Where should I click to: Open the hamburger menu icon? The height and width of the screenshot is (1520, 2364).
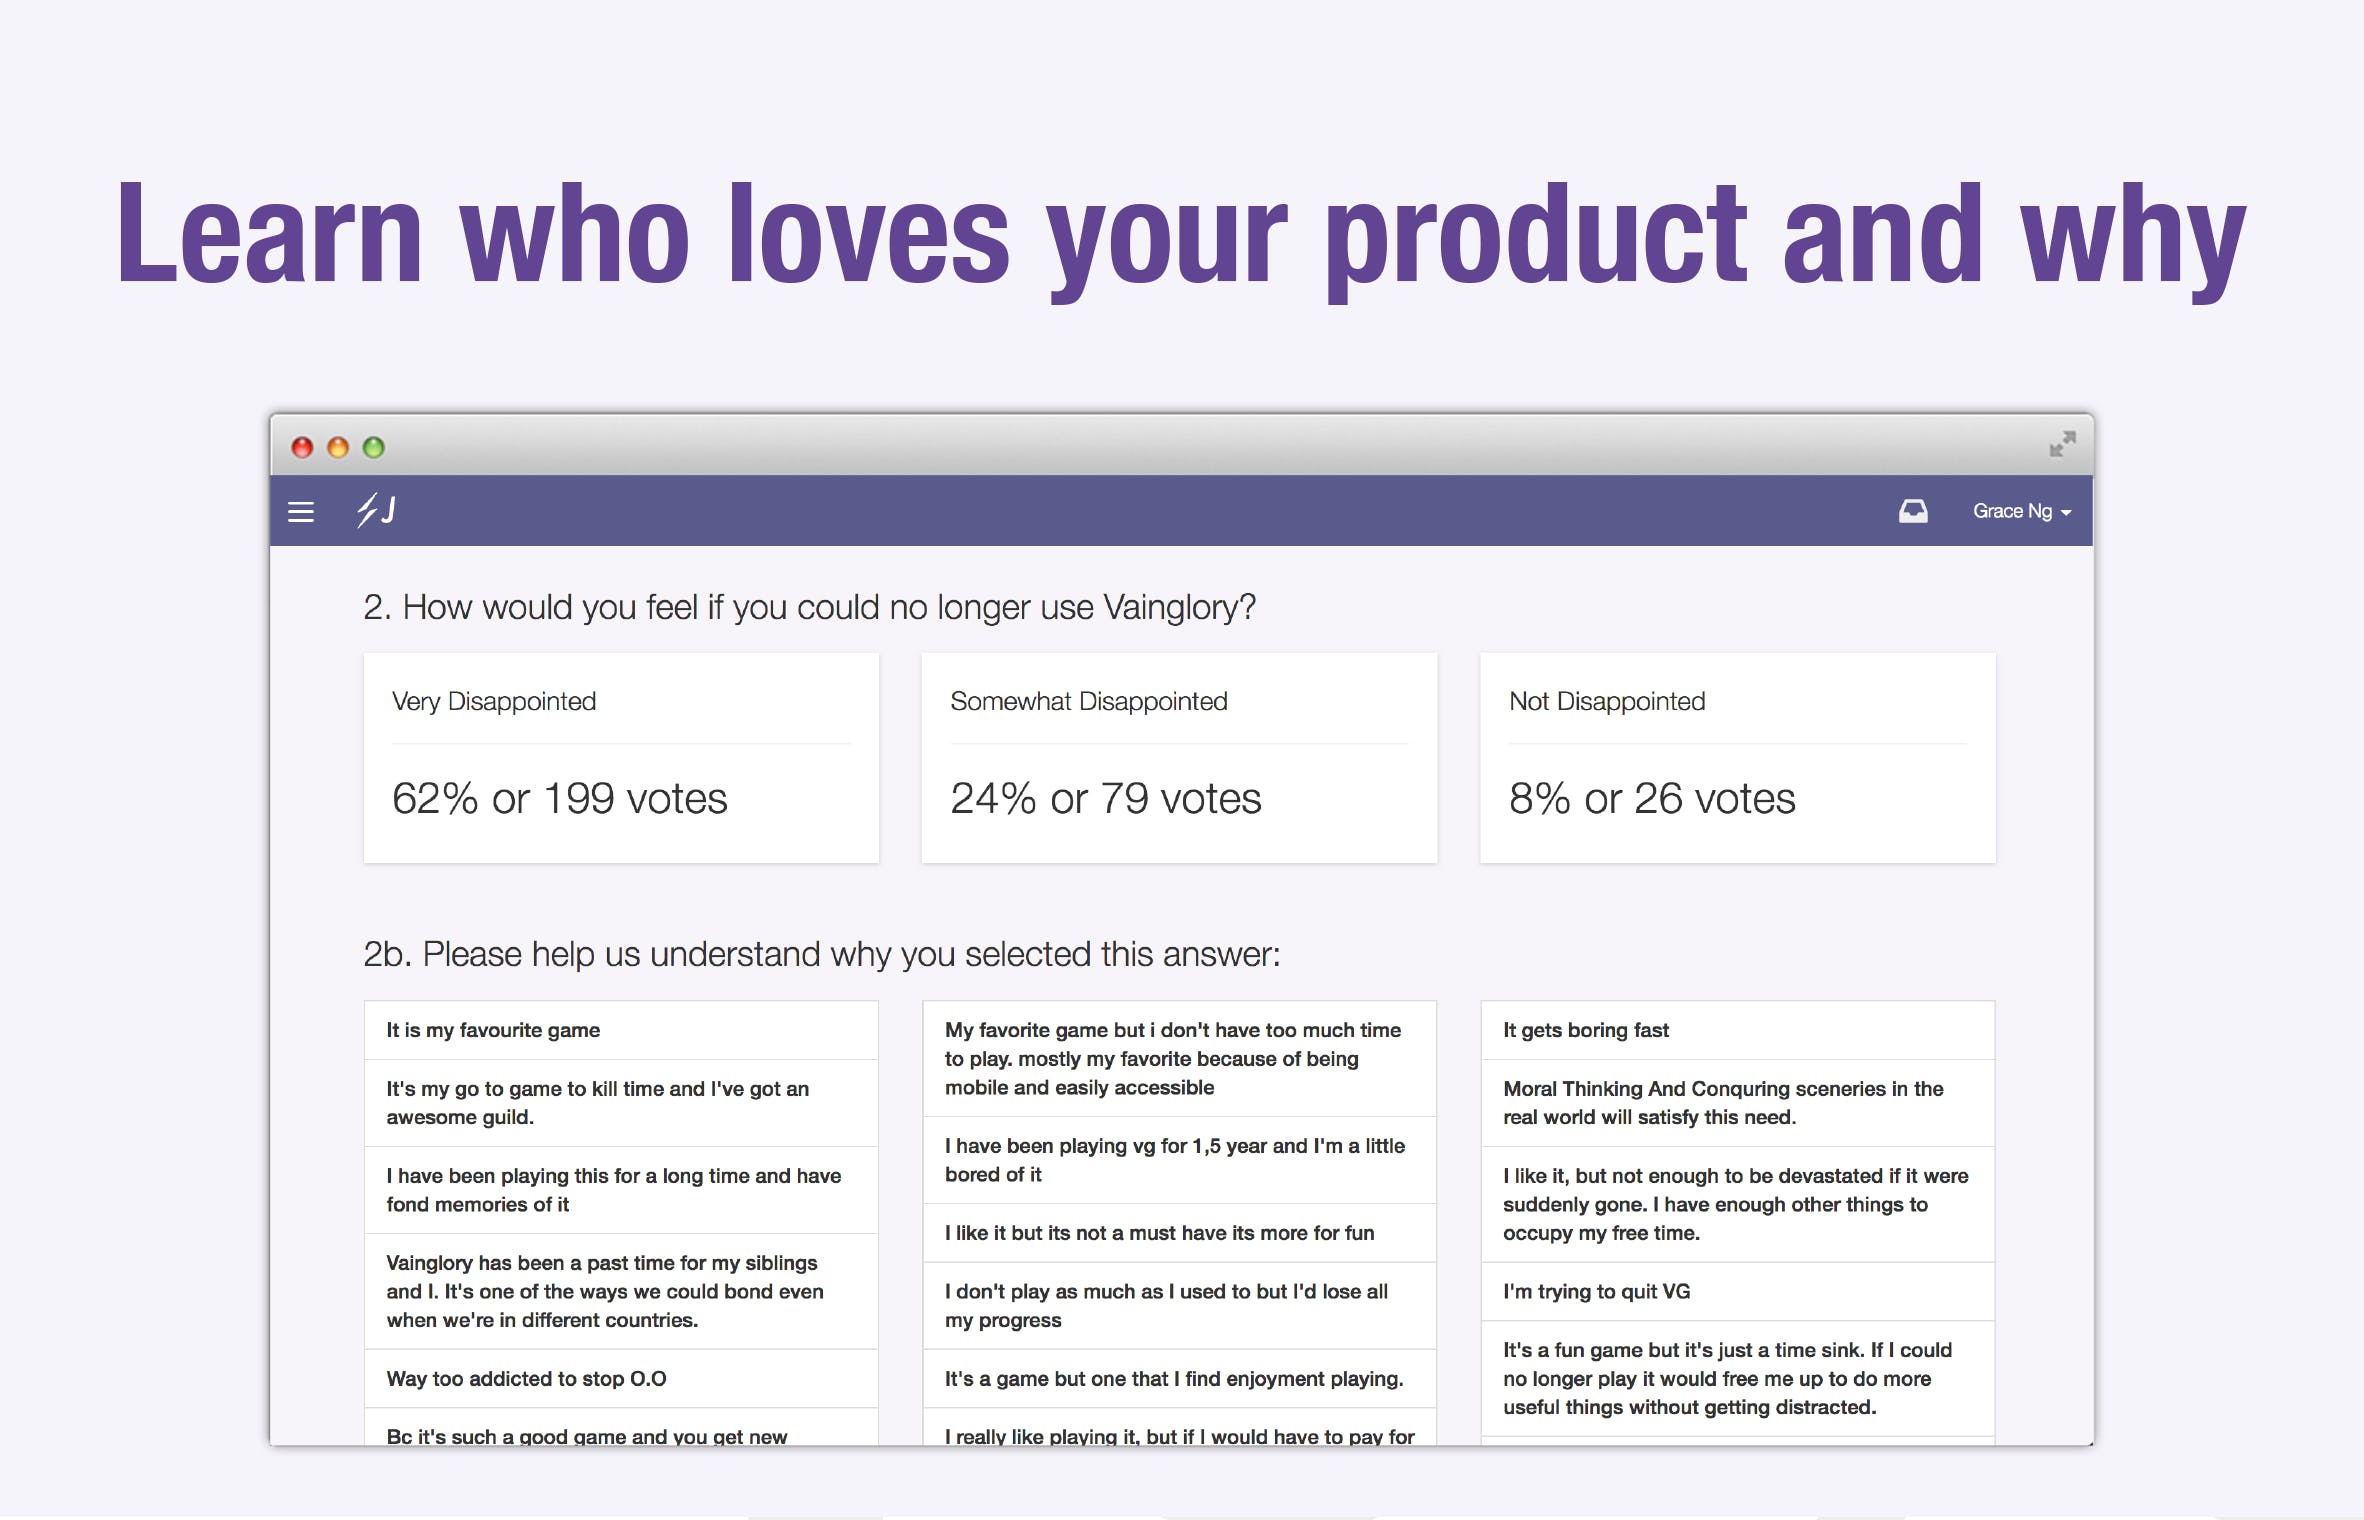[x=301, y=512]
